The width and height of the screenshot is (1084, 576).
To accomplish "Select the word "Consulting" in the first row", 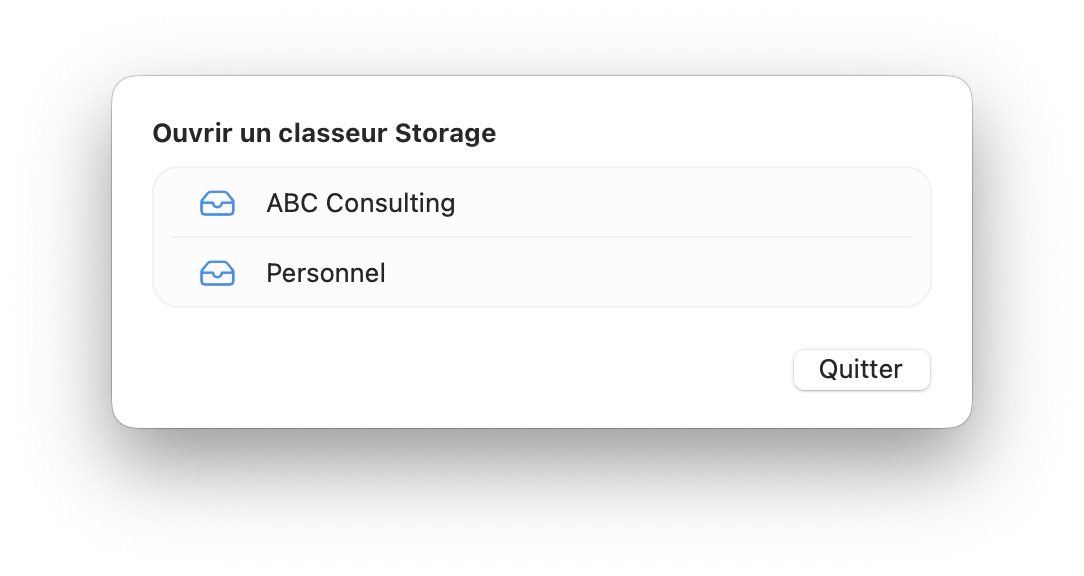I will click(390, 203).
